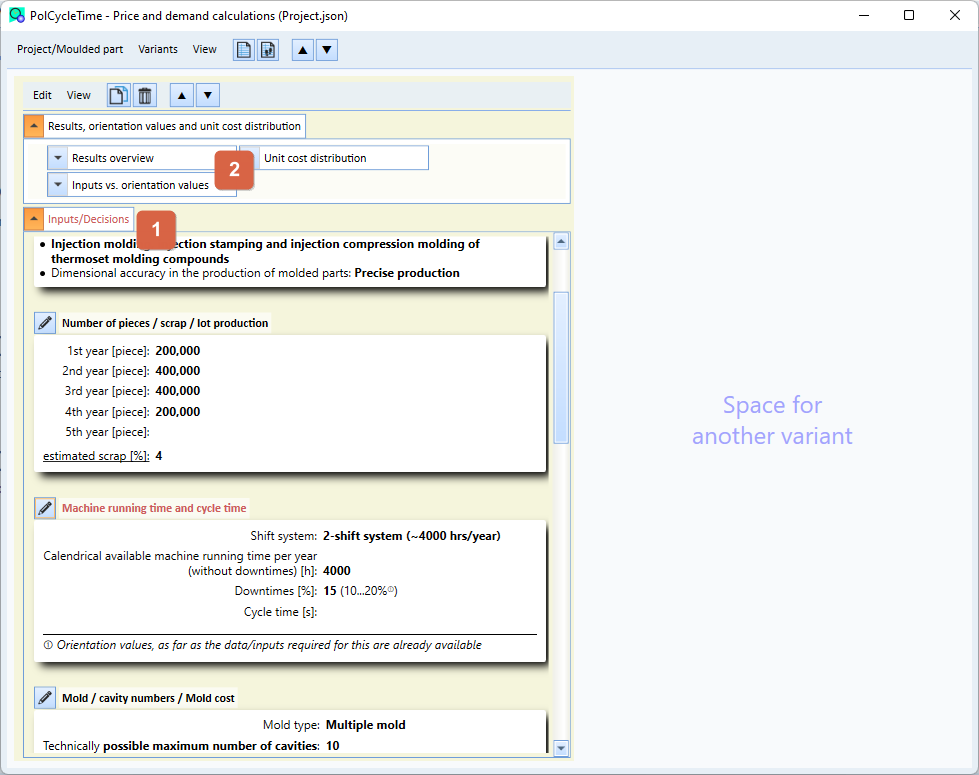Open the variant Edit menu
This screenshot has width=979, height=775.
(x=42, y=96)
